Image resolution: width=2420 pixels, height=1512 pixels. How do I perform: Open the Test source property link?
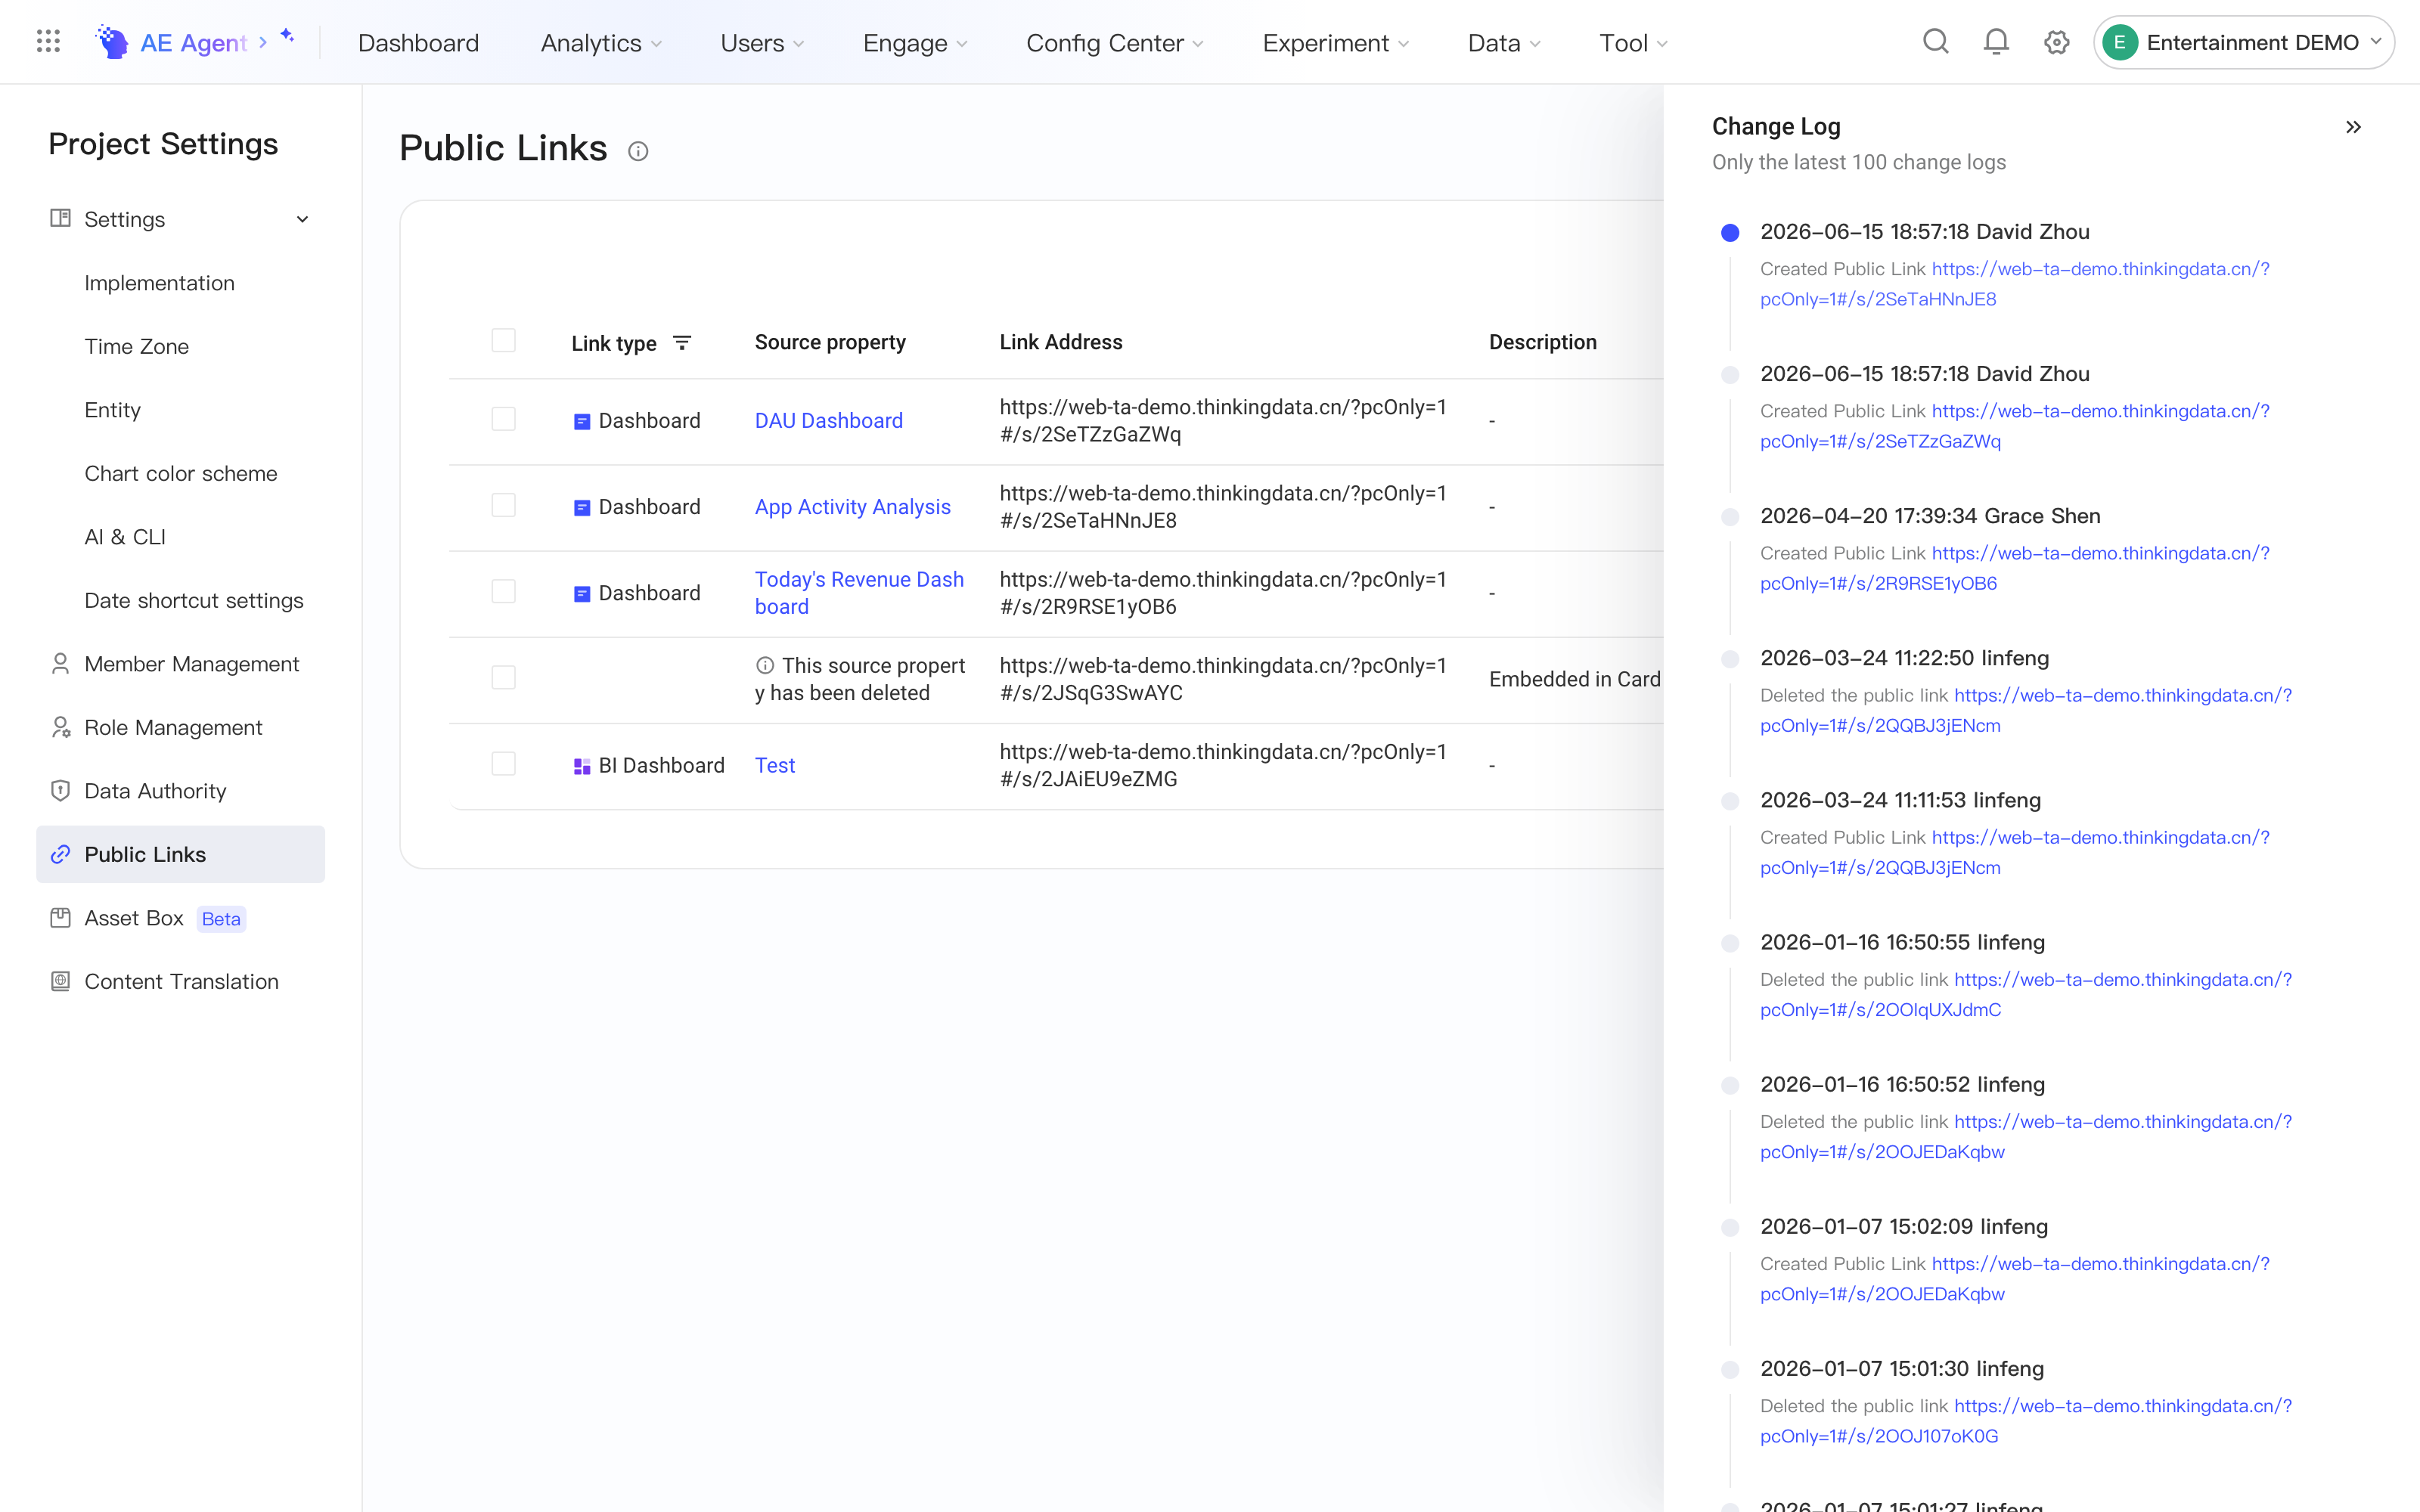(775, 766)
